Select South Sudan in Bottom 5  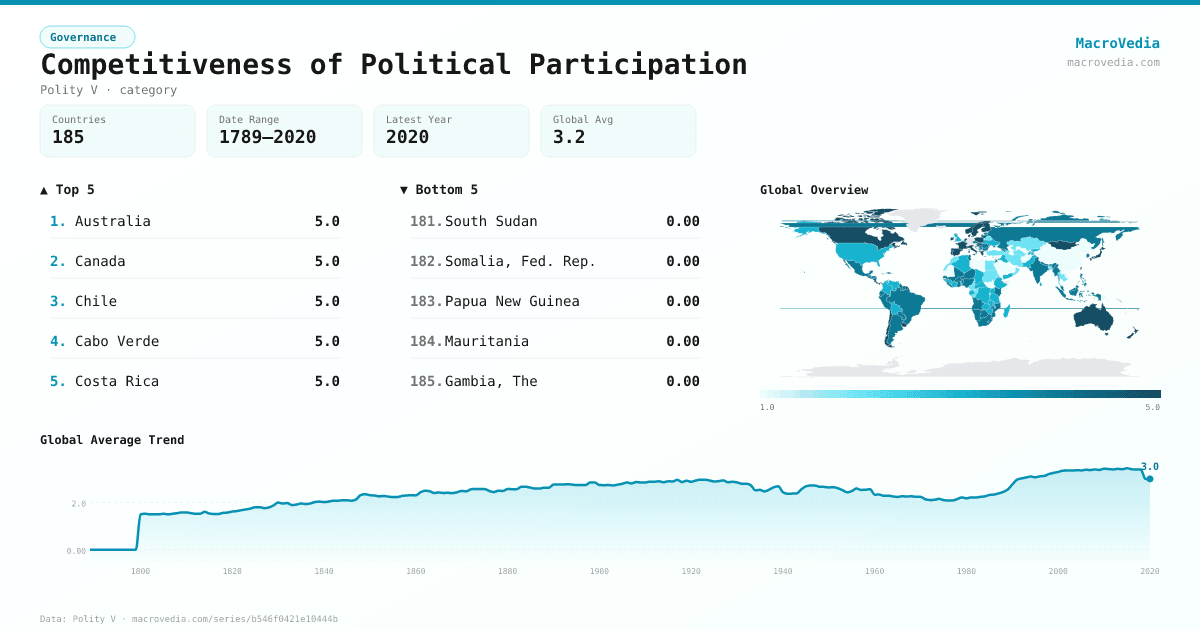(x=491, y=221)
